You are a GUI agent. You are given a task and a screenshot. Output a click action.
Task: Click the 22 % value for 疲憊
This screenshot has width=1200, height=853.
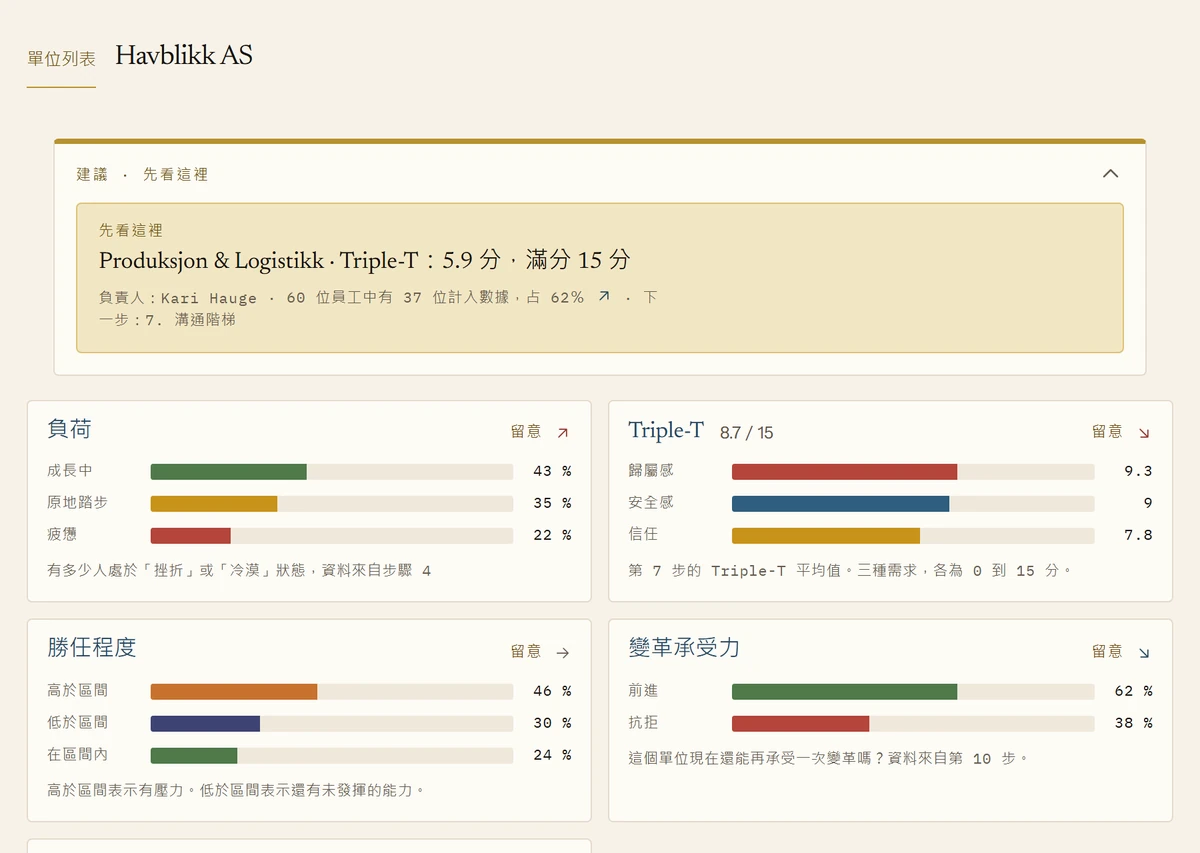[x=552, y=535]
